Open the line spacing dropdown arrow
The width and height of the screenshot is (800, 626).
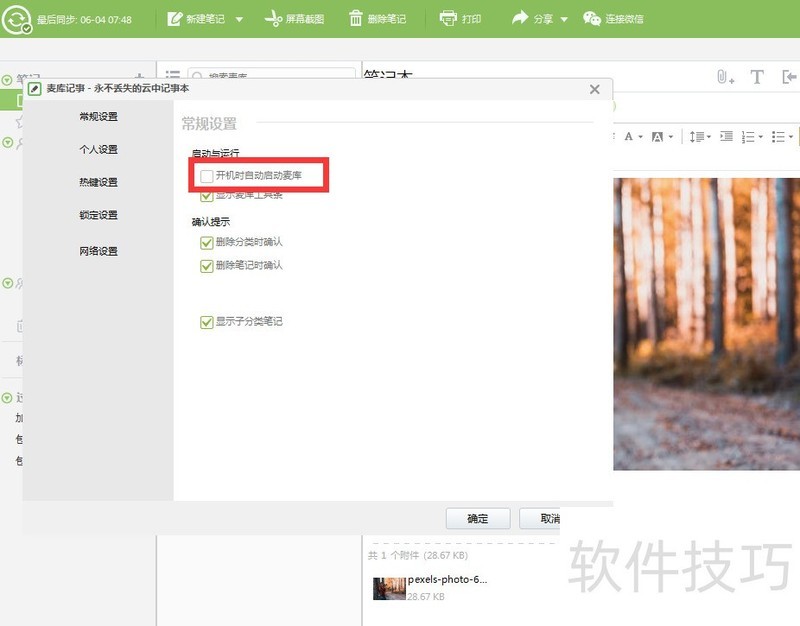click(709, 137)
